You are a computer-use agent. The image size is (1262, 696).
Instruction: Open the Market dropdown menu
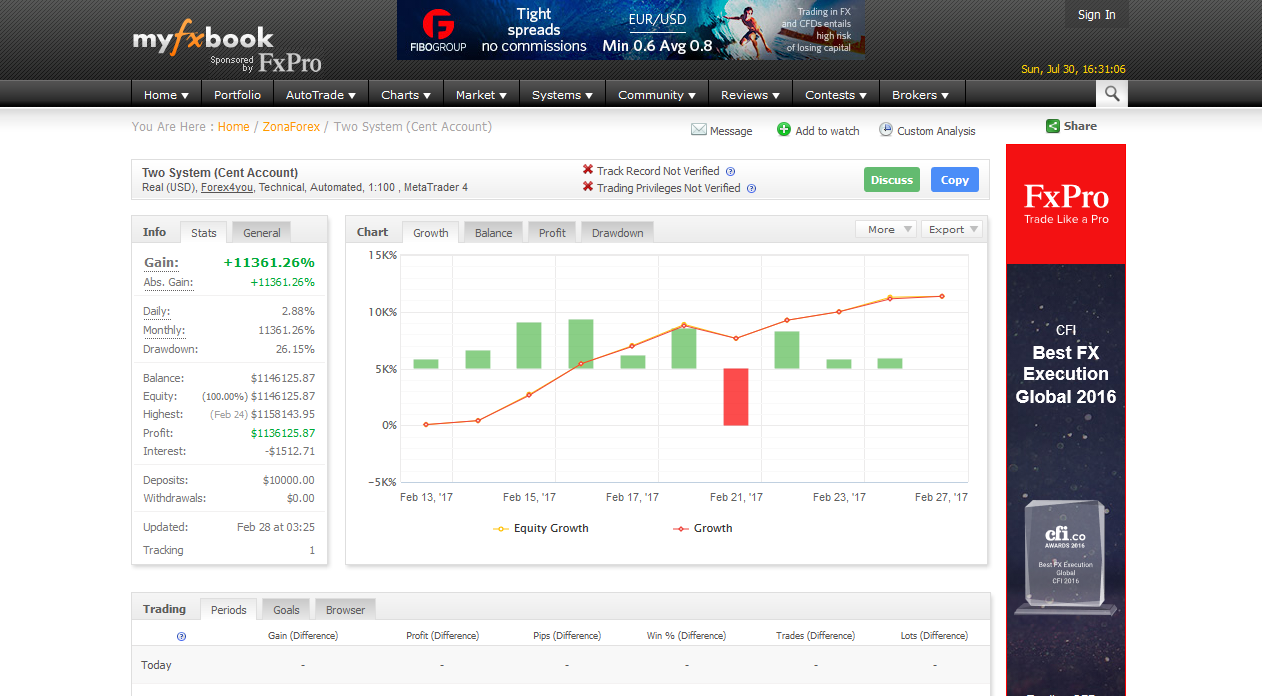coord(481,95)
